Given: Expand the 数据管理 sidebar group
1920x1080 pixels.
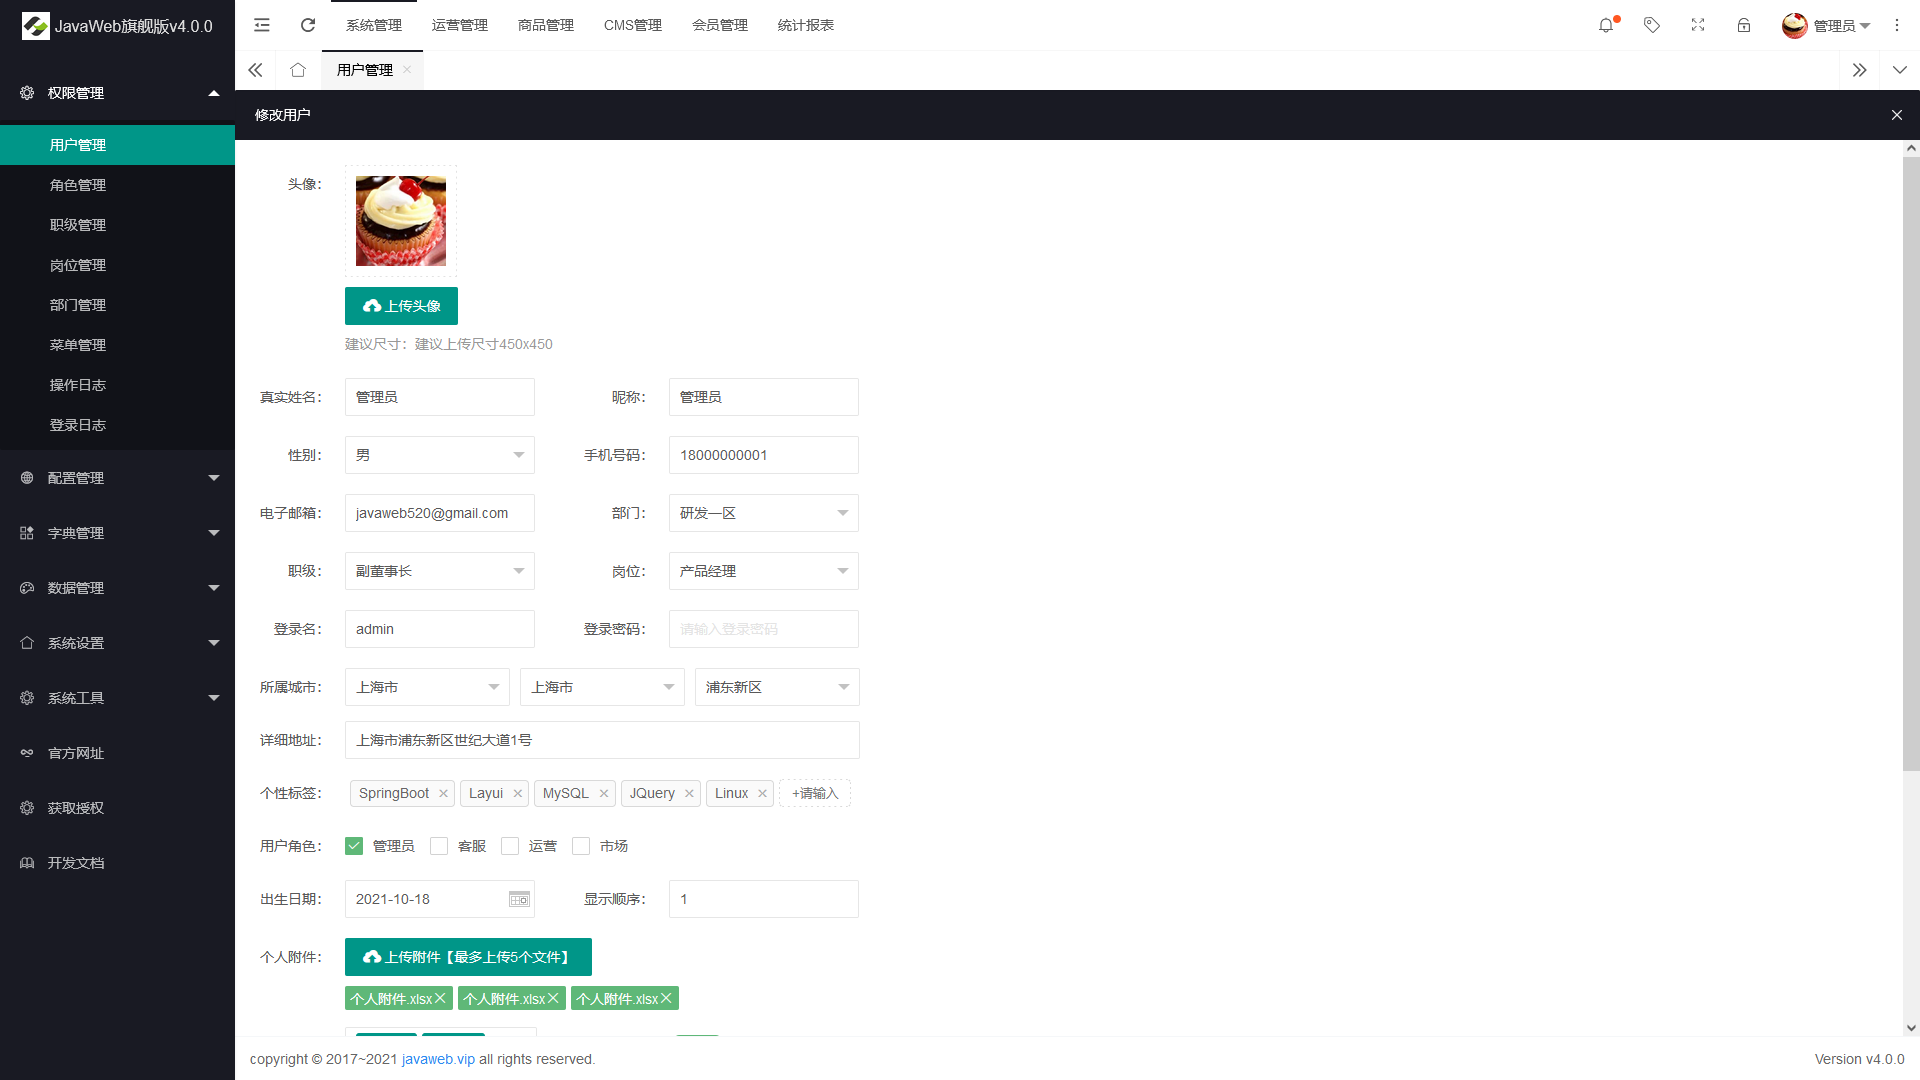Looking at the screenshot, I should tap(117, 588).
